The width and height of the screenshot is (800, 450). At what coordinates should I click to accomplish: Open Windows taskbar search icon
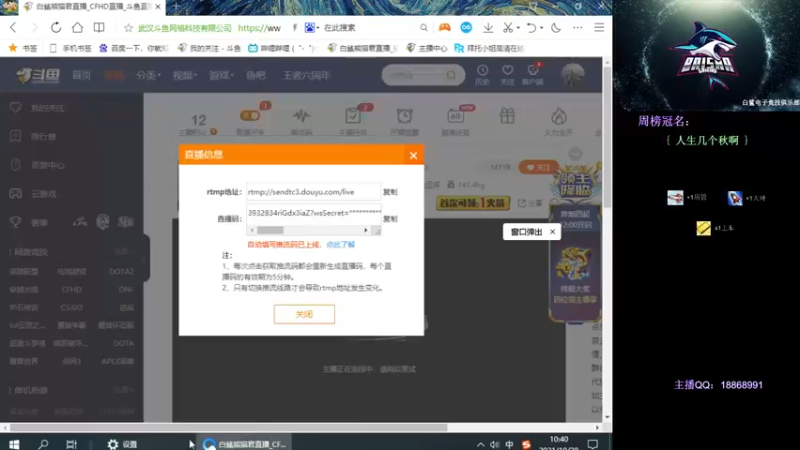point(43,444)
